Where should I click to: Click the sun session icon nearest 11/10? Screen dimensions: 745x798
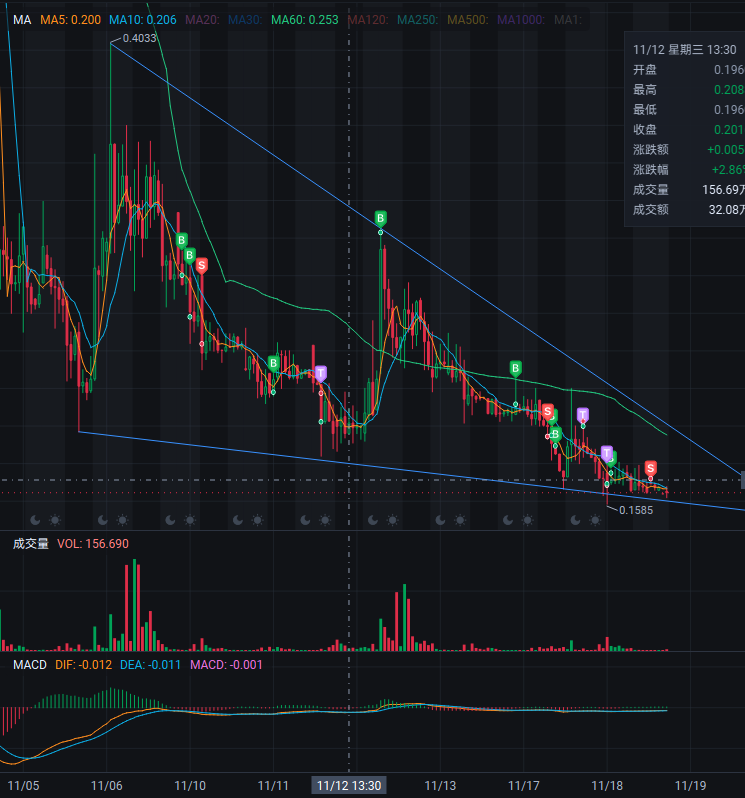(190, 520)
